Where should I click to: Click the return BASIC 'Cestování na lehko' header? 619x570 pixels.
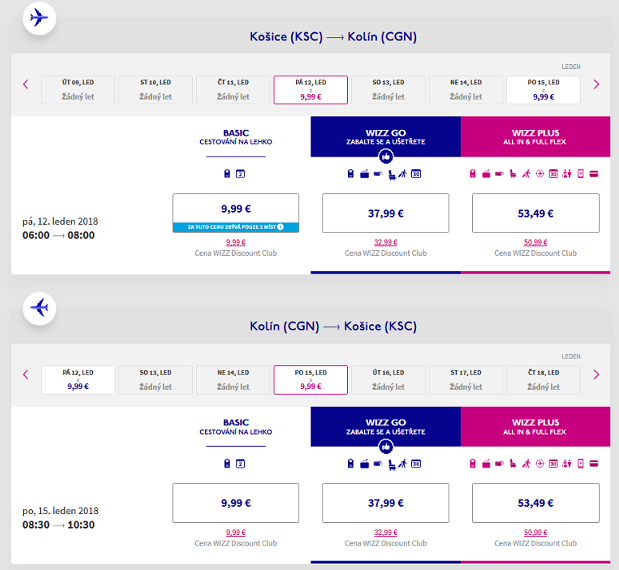coord(236,427)
